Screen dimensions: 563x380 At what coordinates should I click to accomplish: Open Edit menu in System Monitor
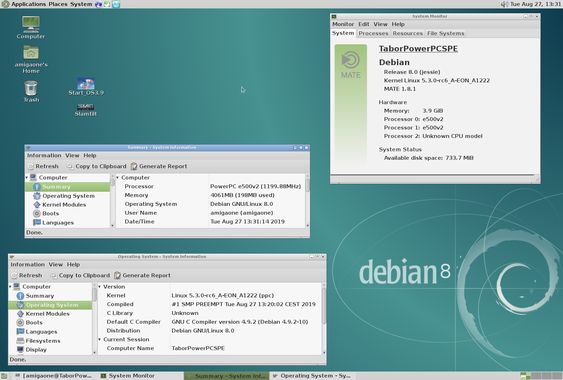point(364,24)
